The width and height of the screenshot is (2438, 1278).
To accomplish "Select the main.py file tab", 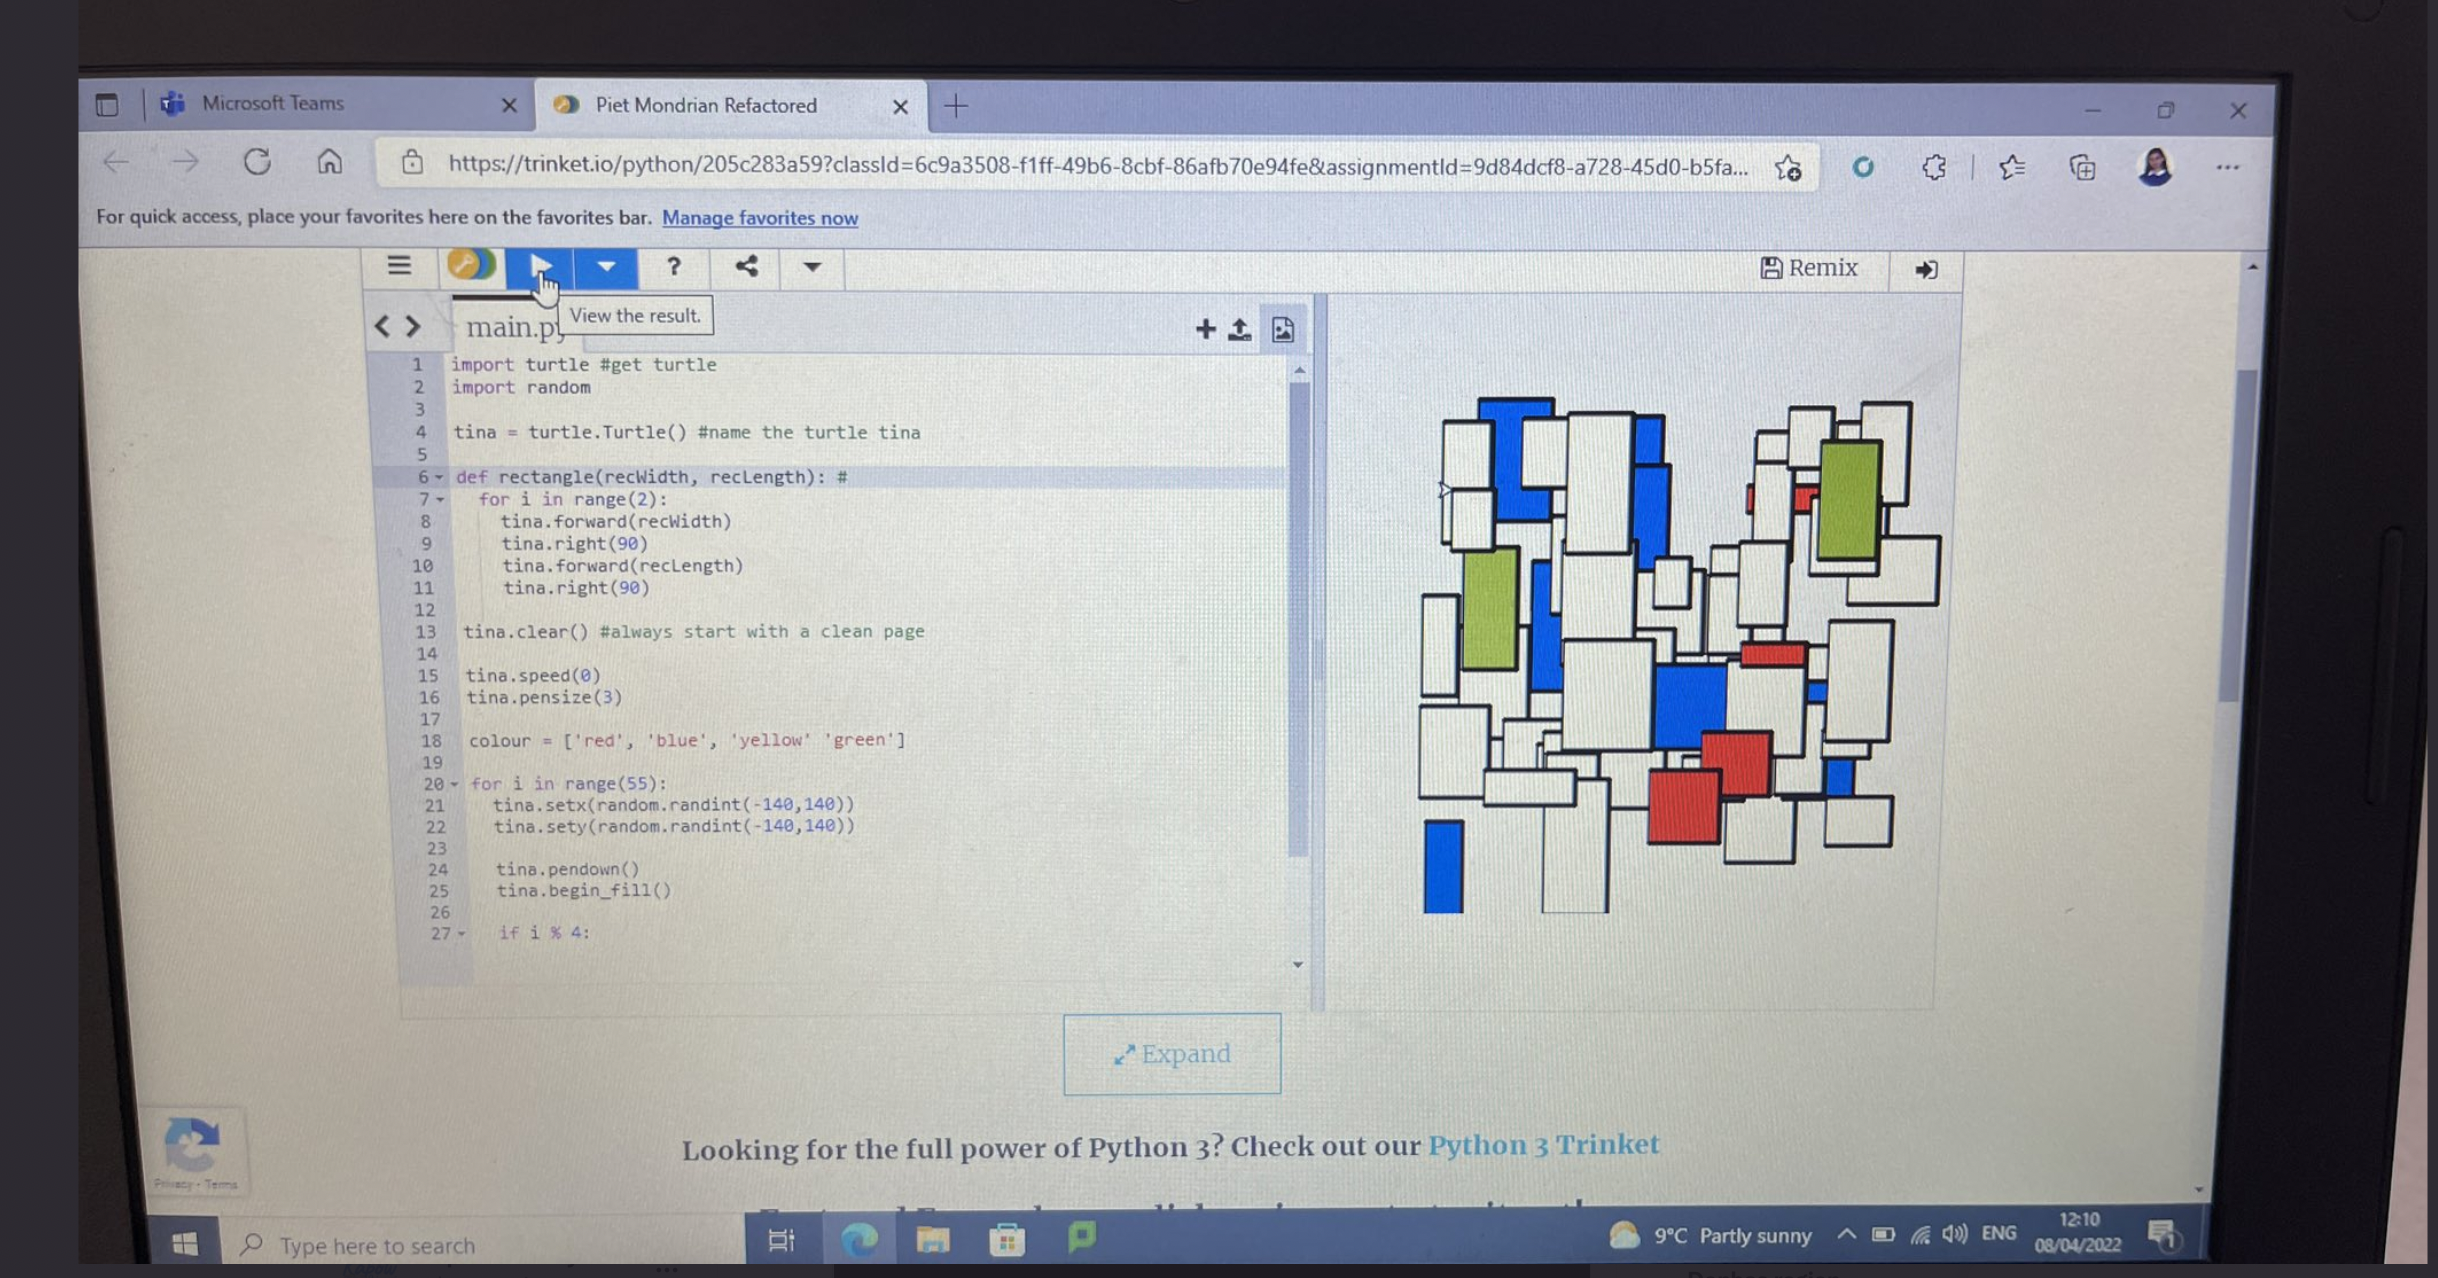I will [x=512, y=327].
